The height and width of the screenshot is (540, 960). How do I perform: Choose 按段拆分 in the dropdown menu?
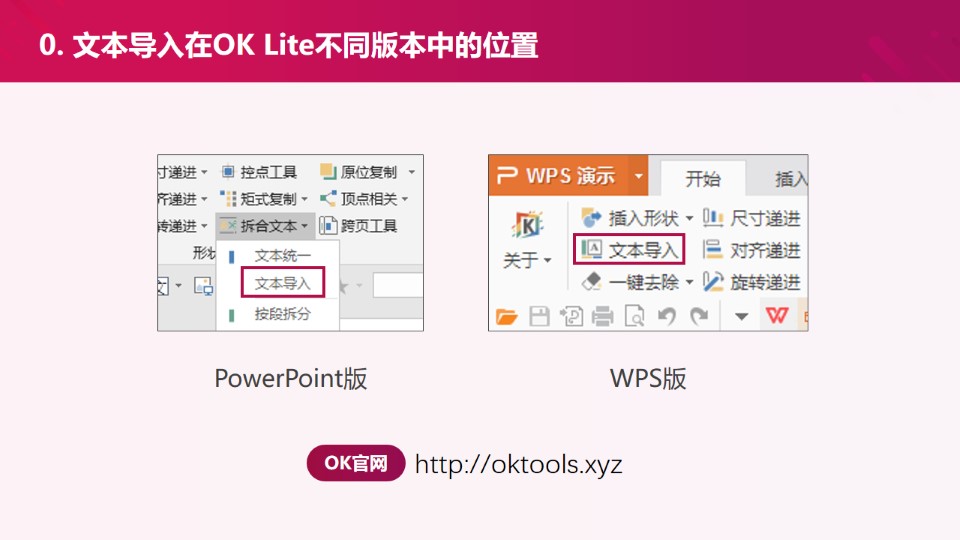click(282, 314)
